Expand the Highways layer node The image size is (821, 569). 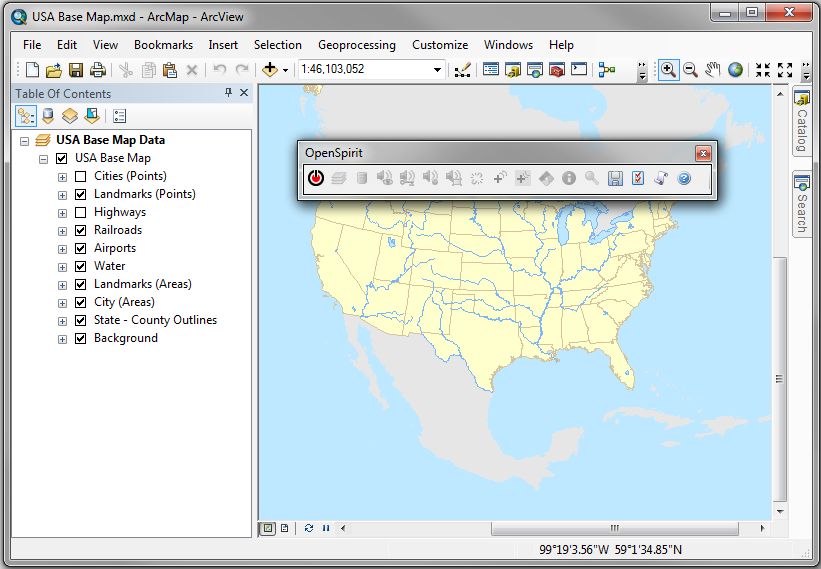click(x=62, y=213)
